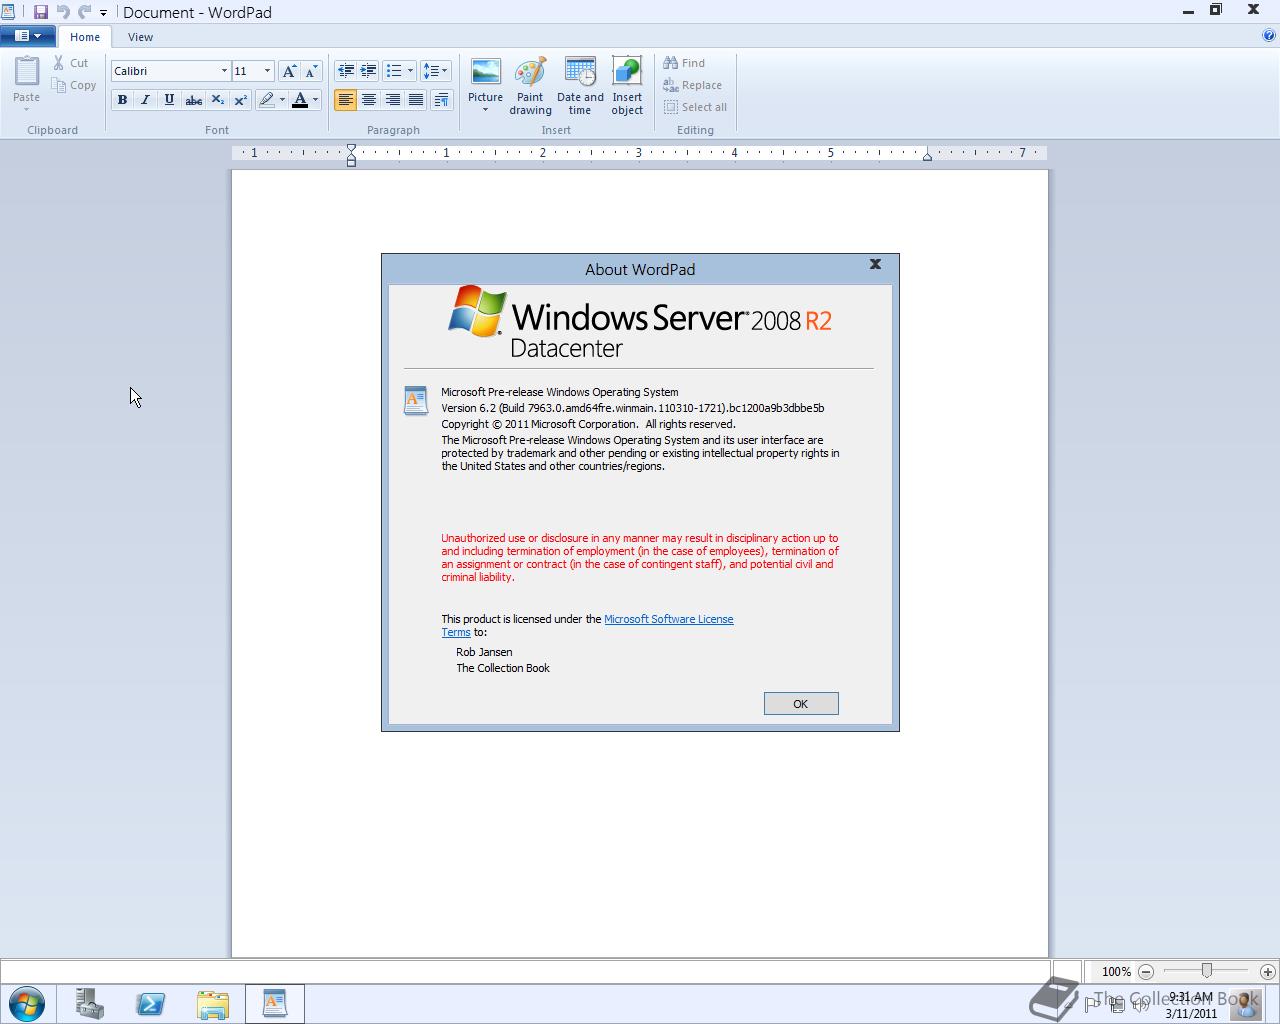
Task: Open the blue WordPad file menu button
Action: pos(28,36)
